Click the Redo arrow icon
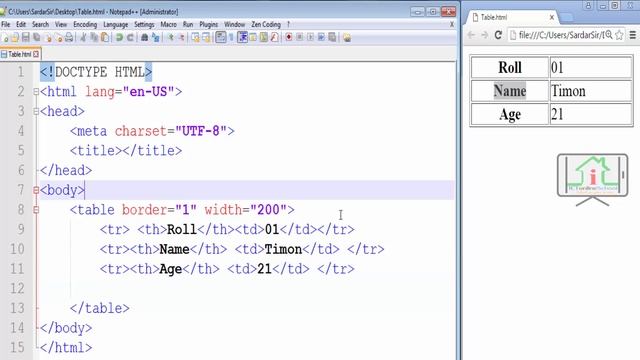The width and height of the screenshot is (640, 360). point(130,38)
